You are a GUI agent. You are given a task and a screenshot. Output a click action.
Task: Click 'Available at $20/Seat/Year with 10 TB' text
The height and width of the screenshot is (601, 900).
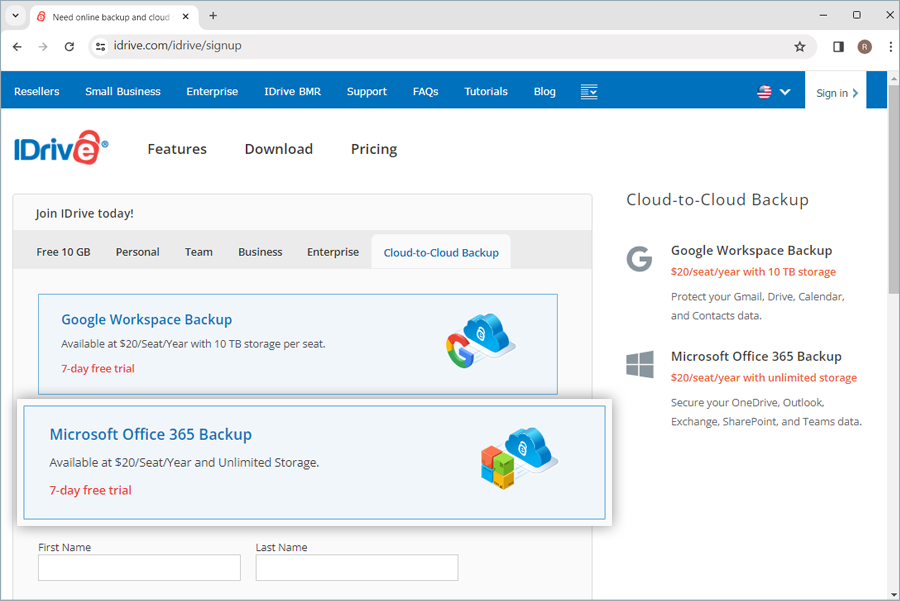tap(193, 344)
